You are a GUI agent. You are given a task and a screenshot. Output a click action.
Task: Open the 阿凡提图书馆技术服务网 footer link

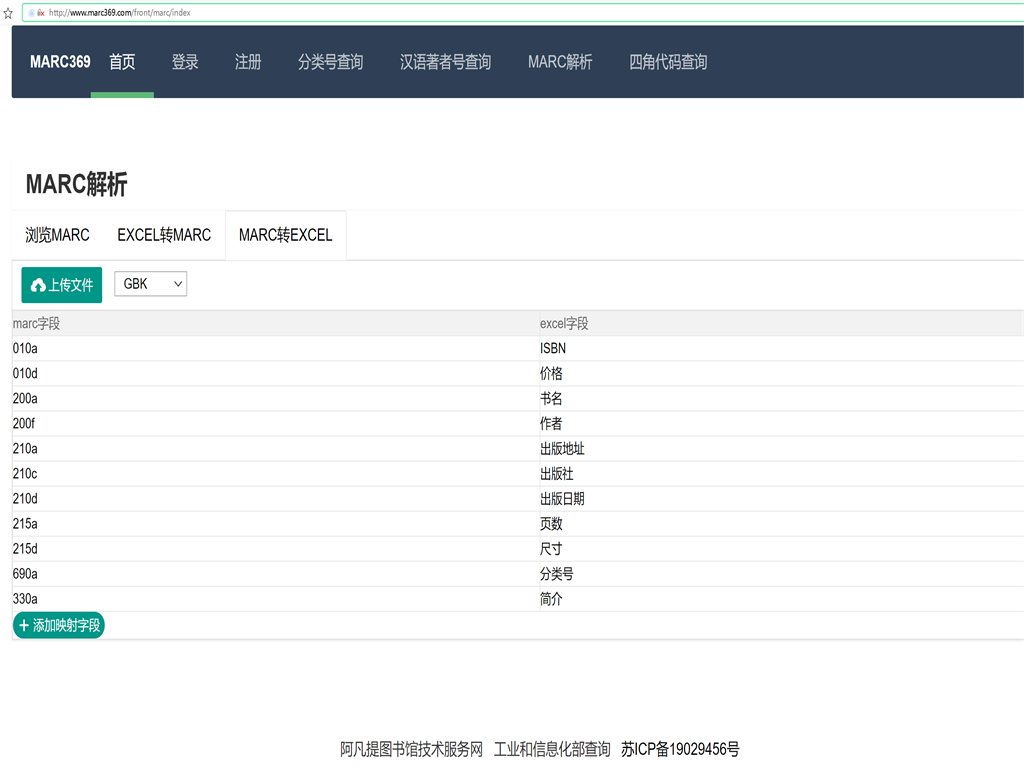coord(411,749)
